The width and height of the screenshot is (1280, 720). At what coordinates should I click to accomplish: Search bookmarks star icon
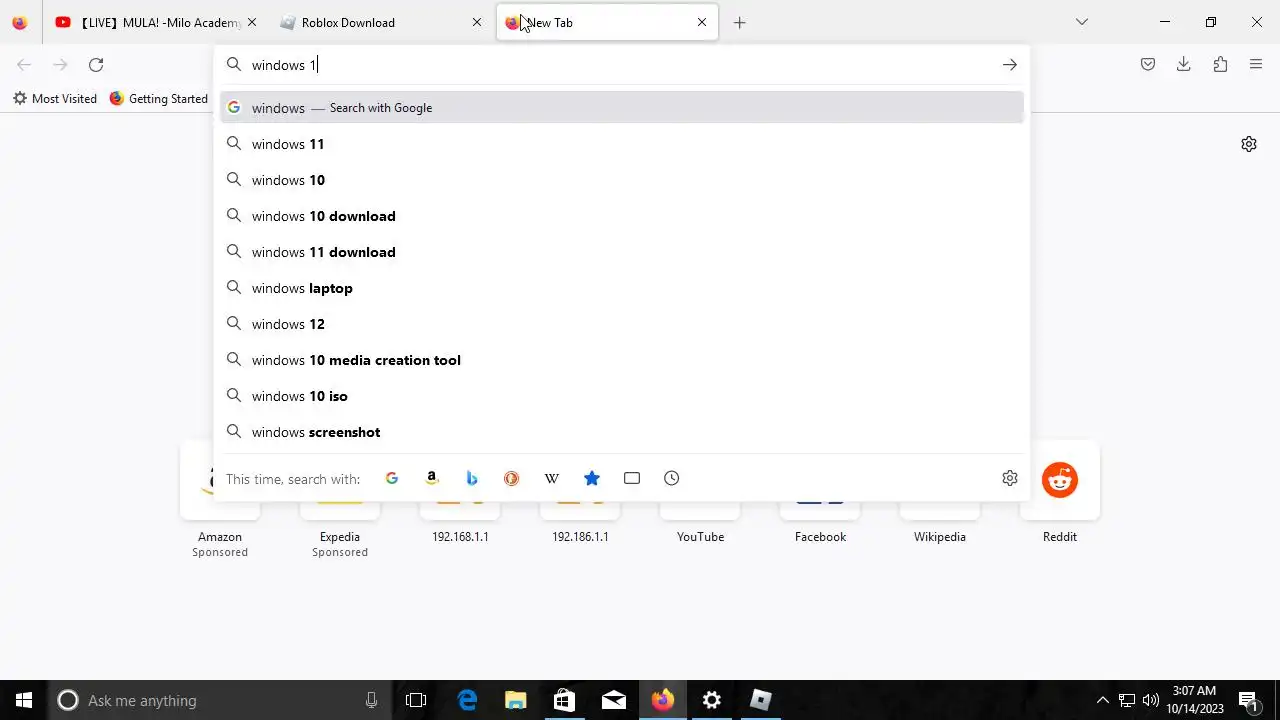(592, 478)
